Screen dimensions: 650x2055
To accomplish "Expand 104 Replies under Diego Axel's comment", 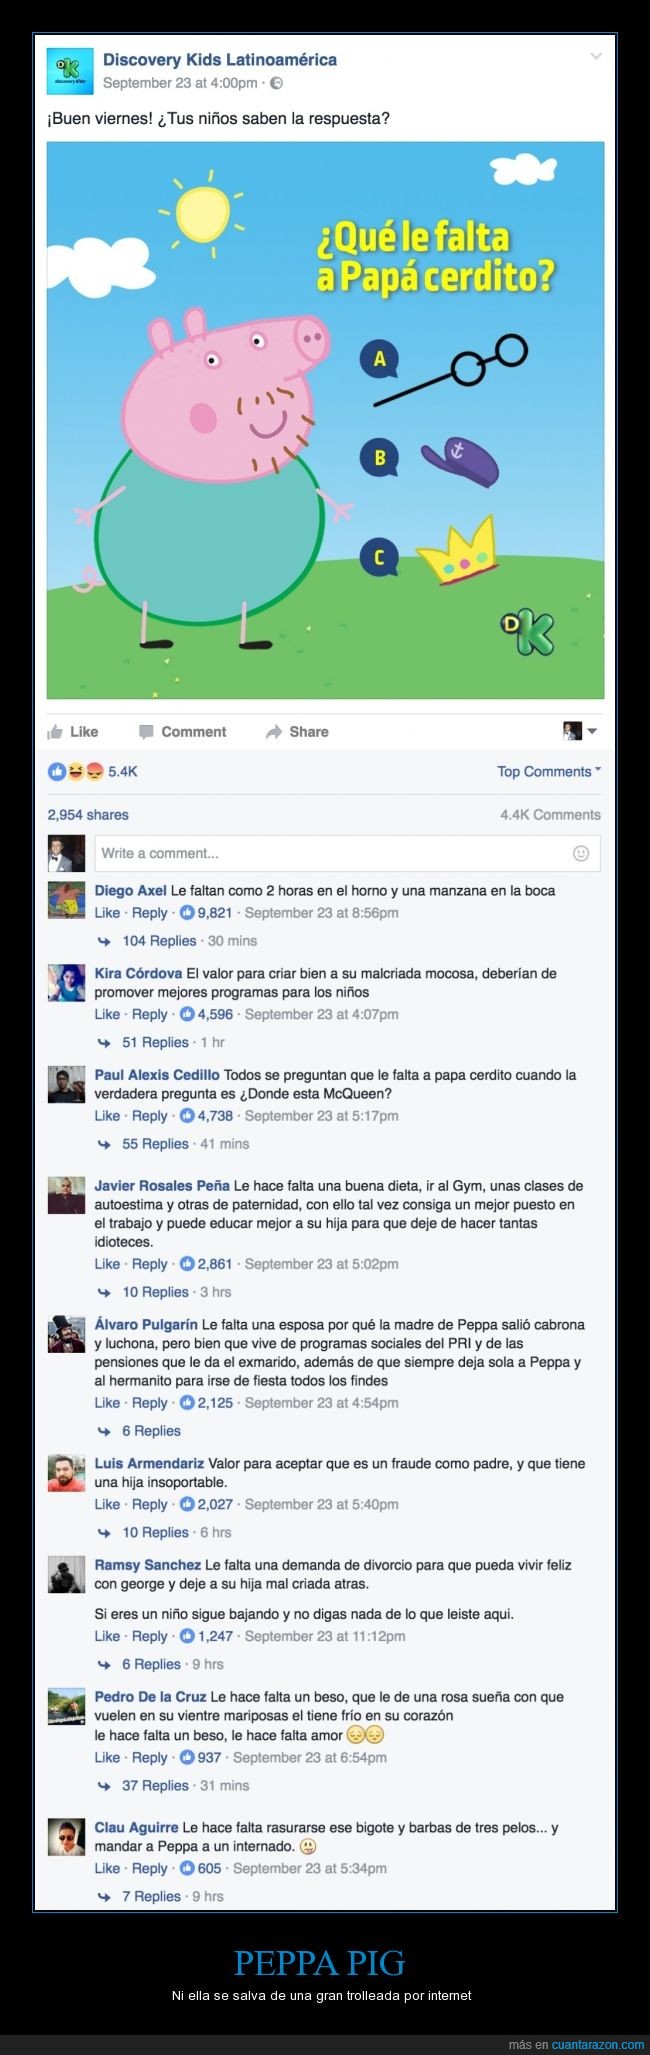I will point(158,941).
